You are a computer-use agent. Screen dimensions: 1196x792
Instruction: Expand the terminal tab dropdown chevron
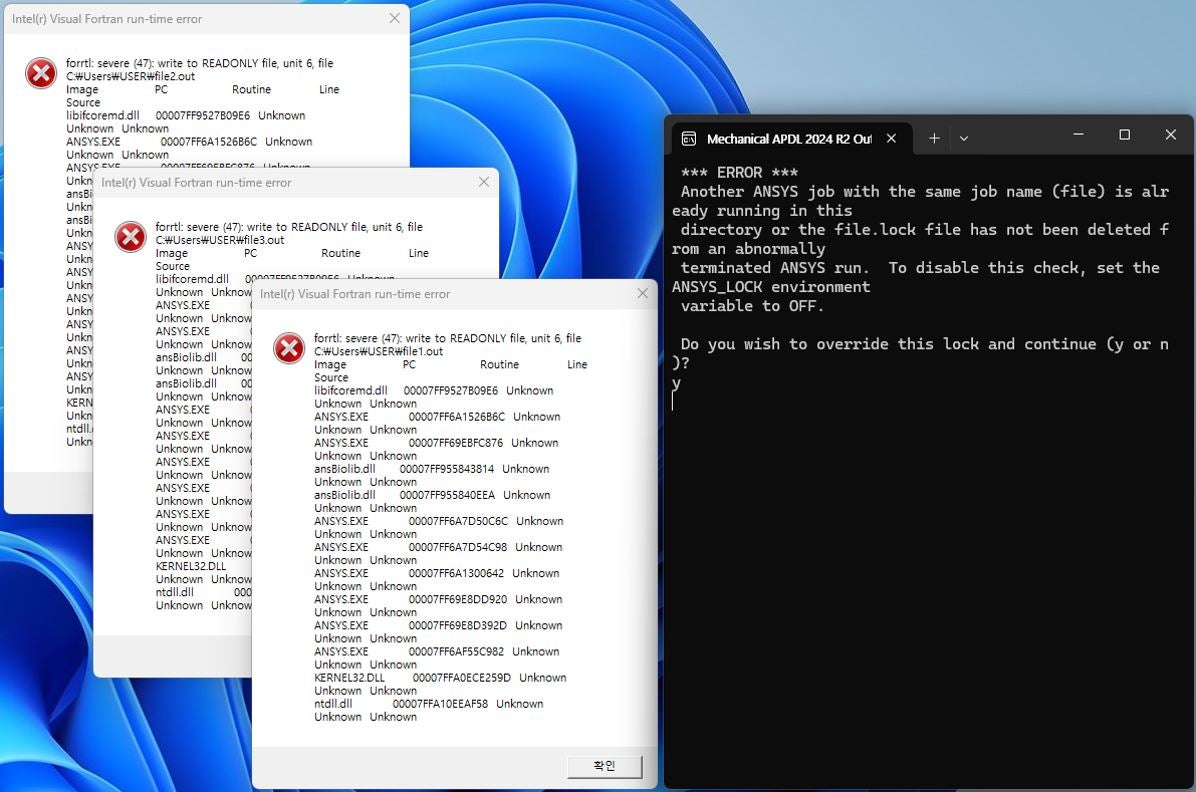point(964,138)
